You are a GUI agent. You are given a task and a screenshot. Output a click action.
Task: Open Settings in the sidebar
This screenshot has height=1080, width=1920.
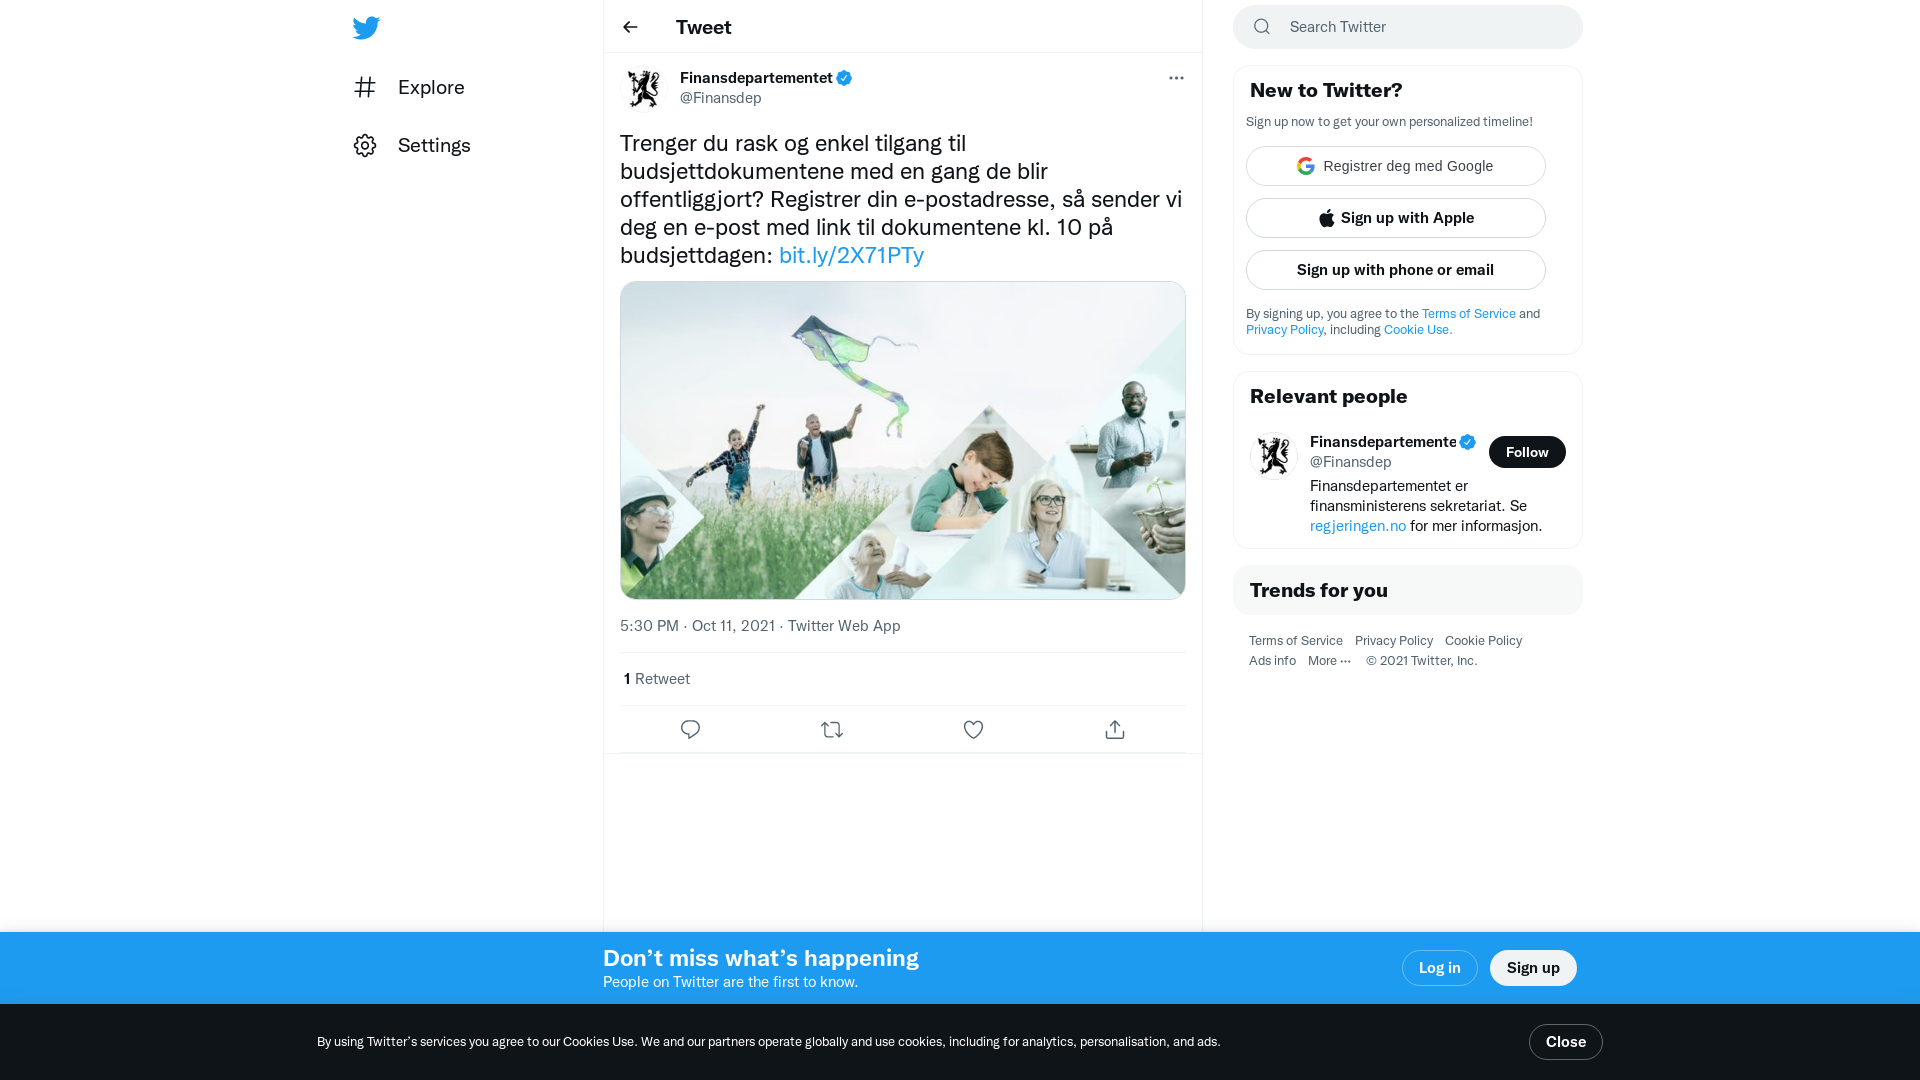[412, 145]
